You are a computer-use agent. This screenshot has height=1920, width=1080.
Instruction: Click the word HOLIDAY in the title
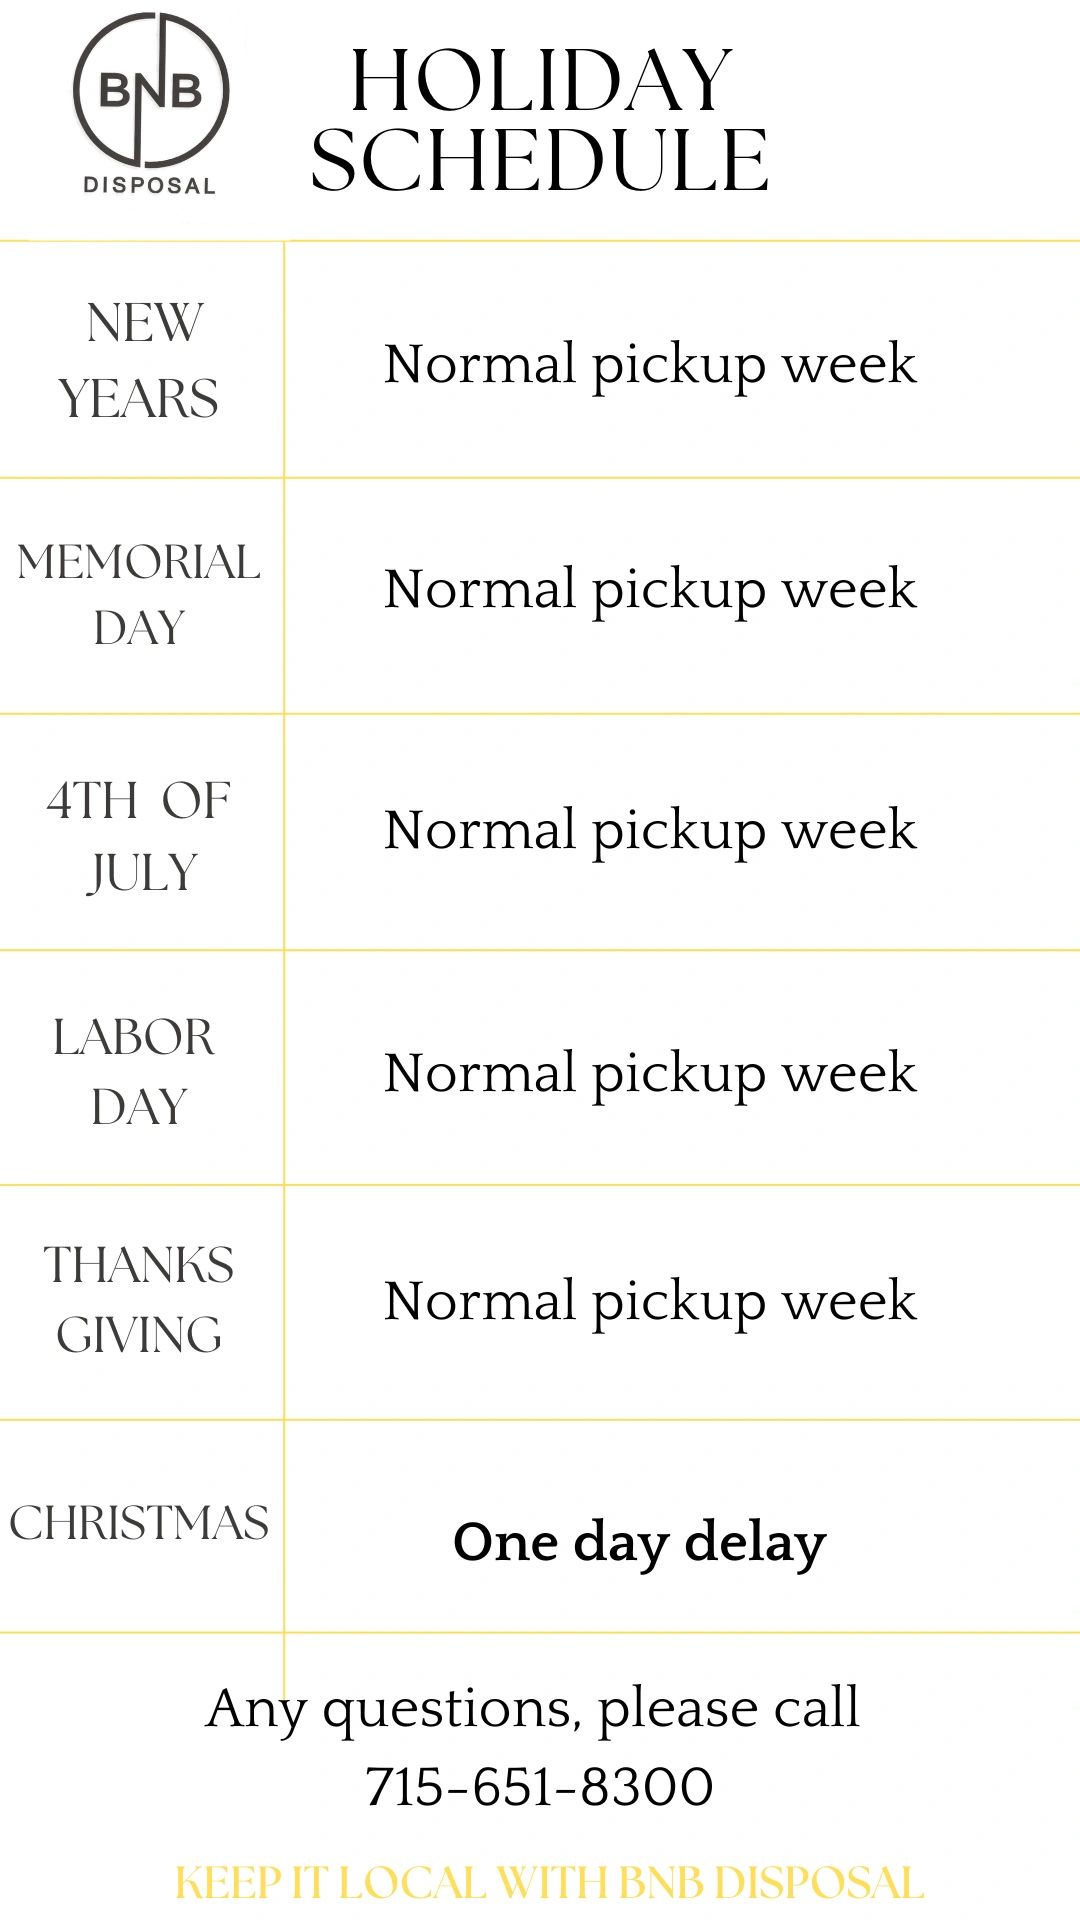(x=541, y=81)
